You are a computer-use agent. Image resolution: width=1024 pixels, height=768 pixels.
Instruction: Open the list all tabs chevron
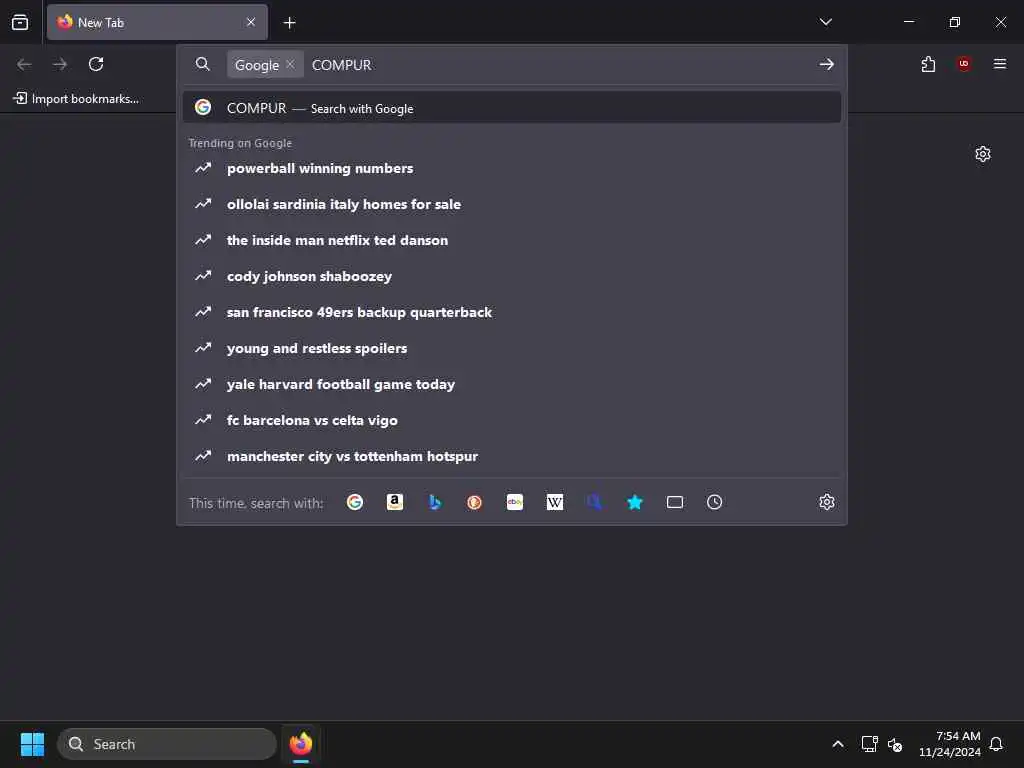point(825,22)
